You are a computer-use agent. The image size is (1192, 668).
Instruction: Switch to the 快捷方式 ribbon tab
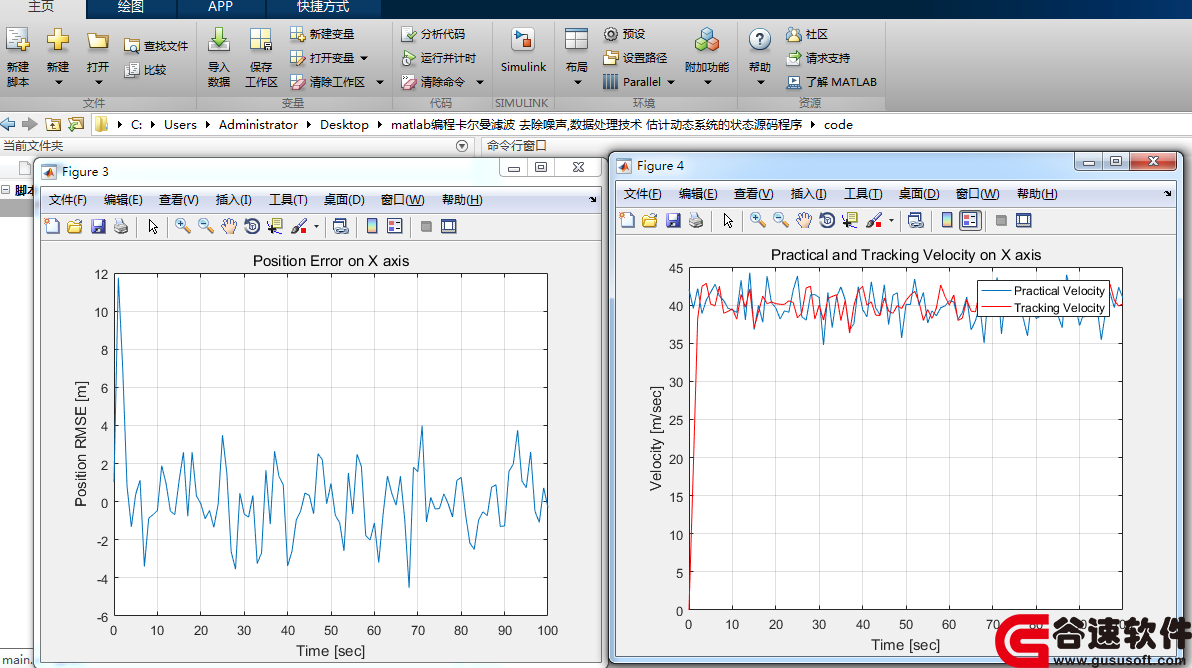(x=323, y=8)
